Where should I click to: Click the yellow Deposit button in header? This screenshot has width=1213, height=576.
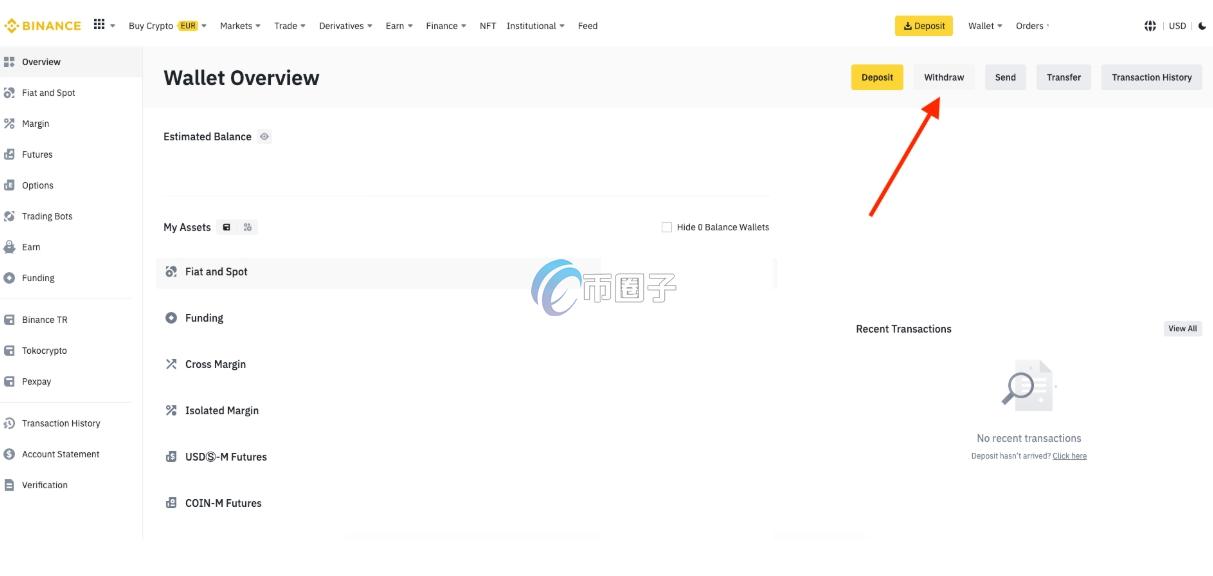coord(923,26)
